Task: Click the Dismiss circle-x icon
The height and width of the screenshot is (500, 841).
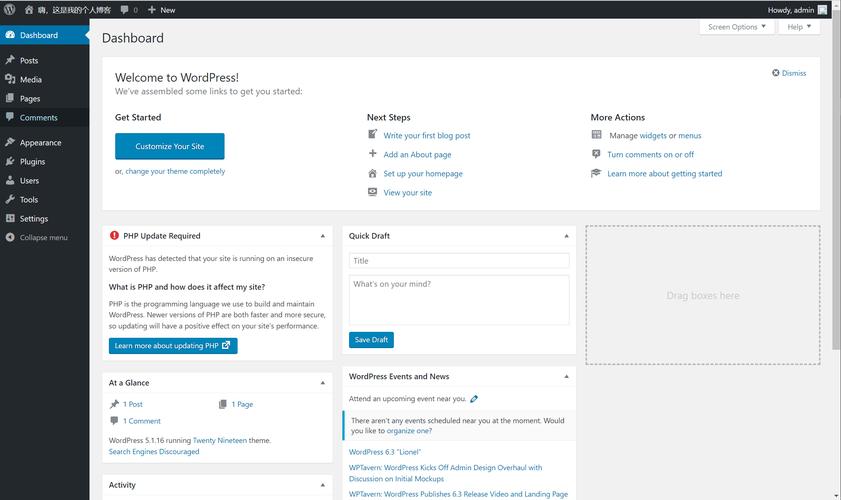Action: point(776,72)
